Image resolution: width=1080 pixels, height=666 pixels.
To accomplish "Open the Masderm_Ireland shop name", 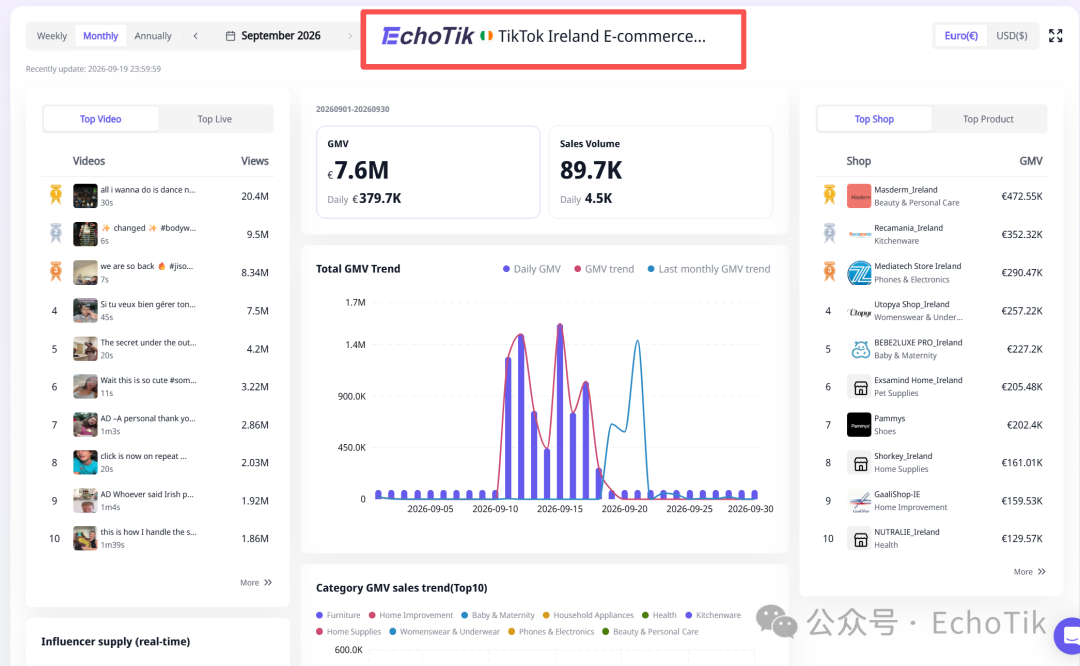I will pyautogui.click(x=905, y=190).
